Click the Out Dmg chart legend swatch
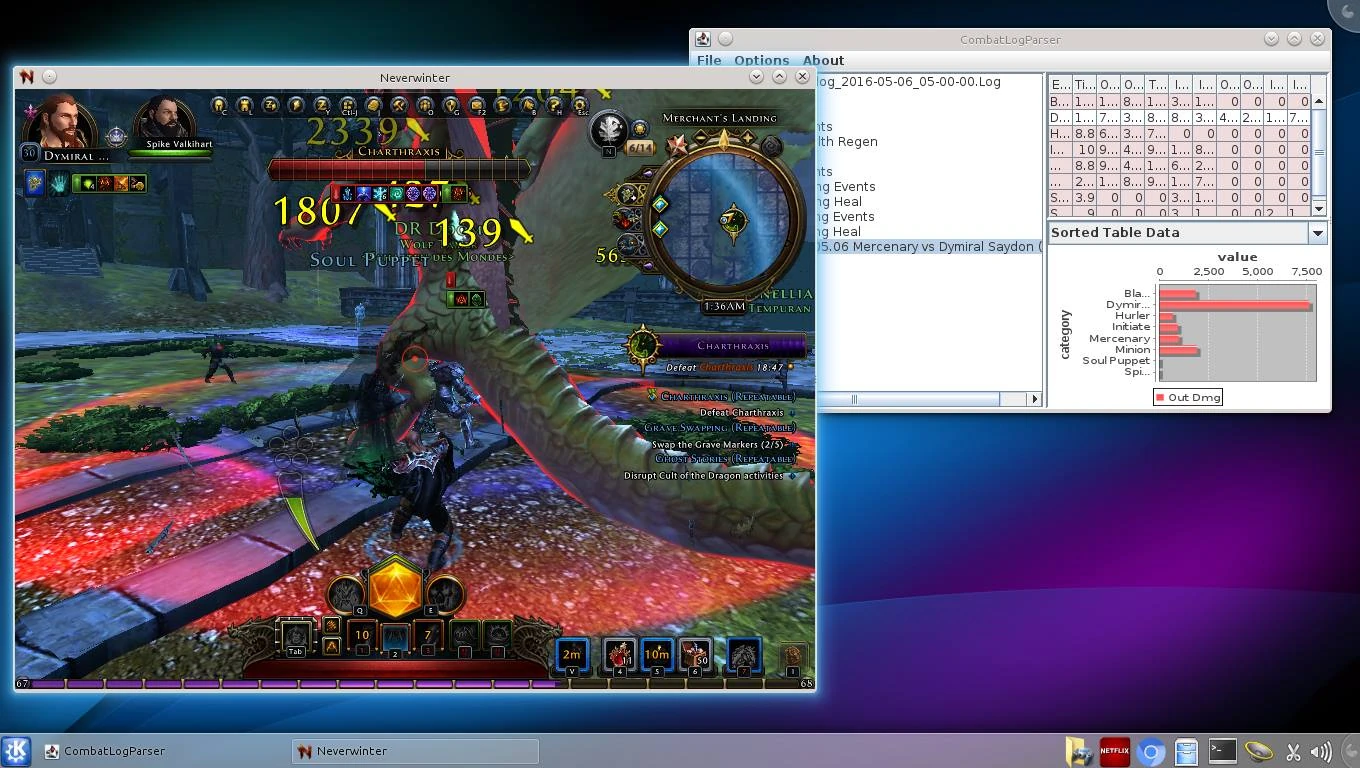 click(1160, 397)
